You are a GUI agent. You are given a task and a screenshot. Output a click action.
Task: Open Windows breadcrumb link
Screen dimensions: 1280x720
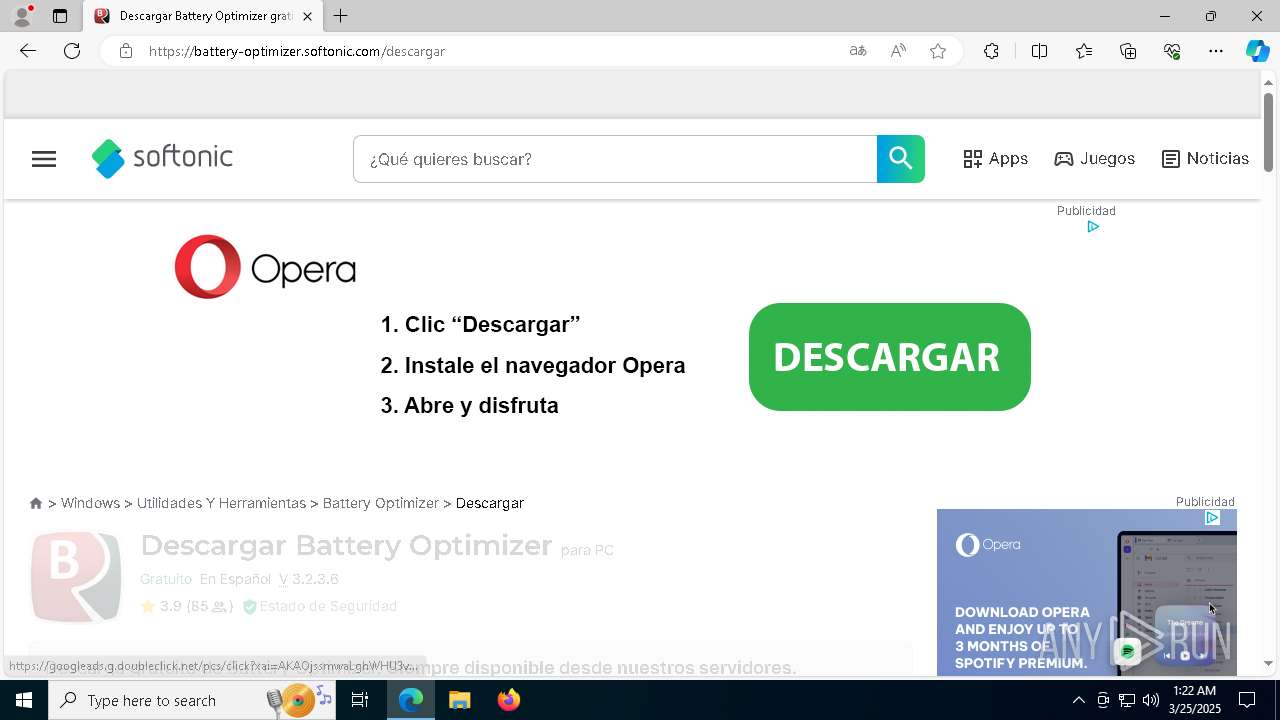[x=90, y=503]
